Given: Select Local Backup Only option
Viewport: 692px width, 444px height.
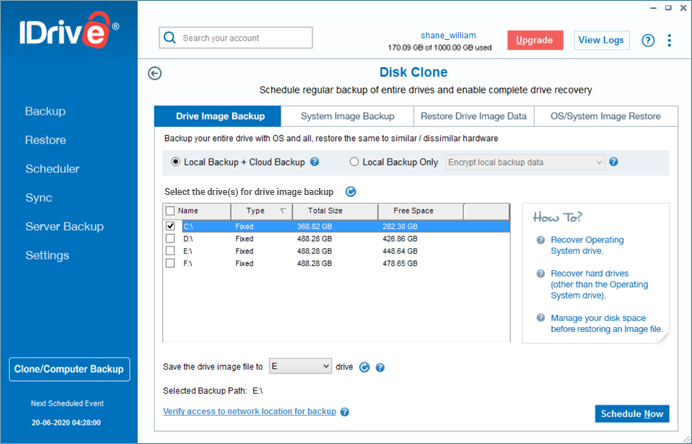Looking at the screenshot, I should [354, 162].
